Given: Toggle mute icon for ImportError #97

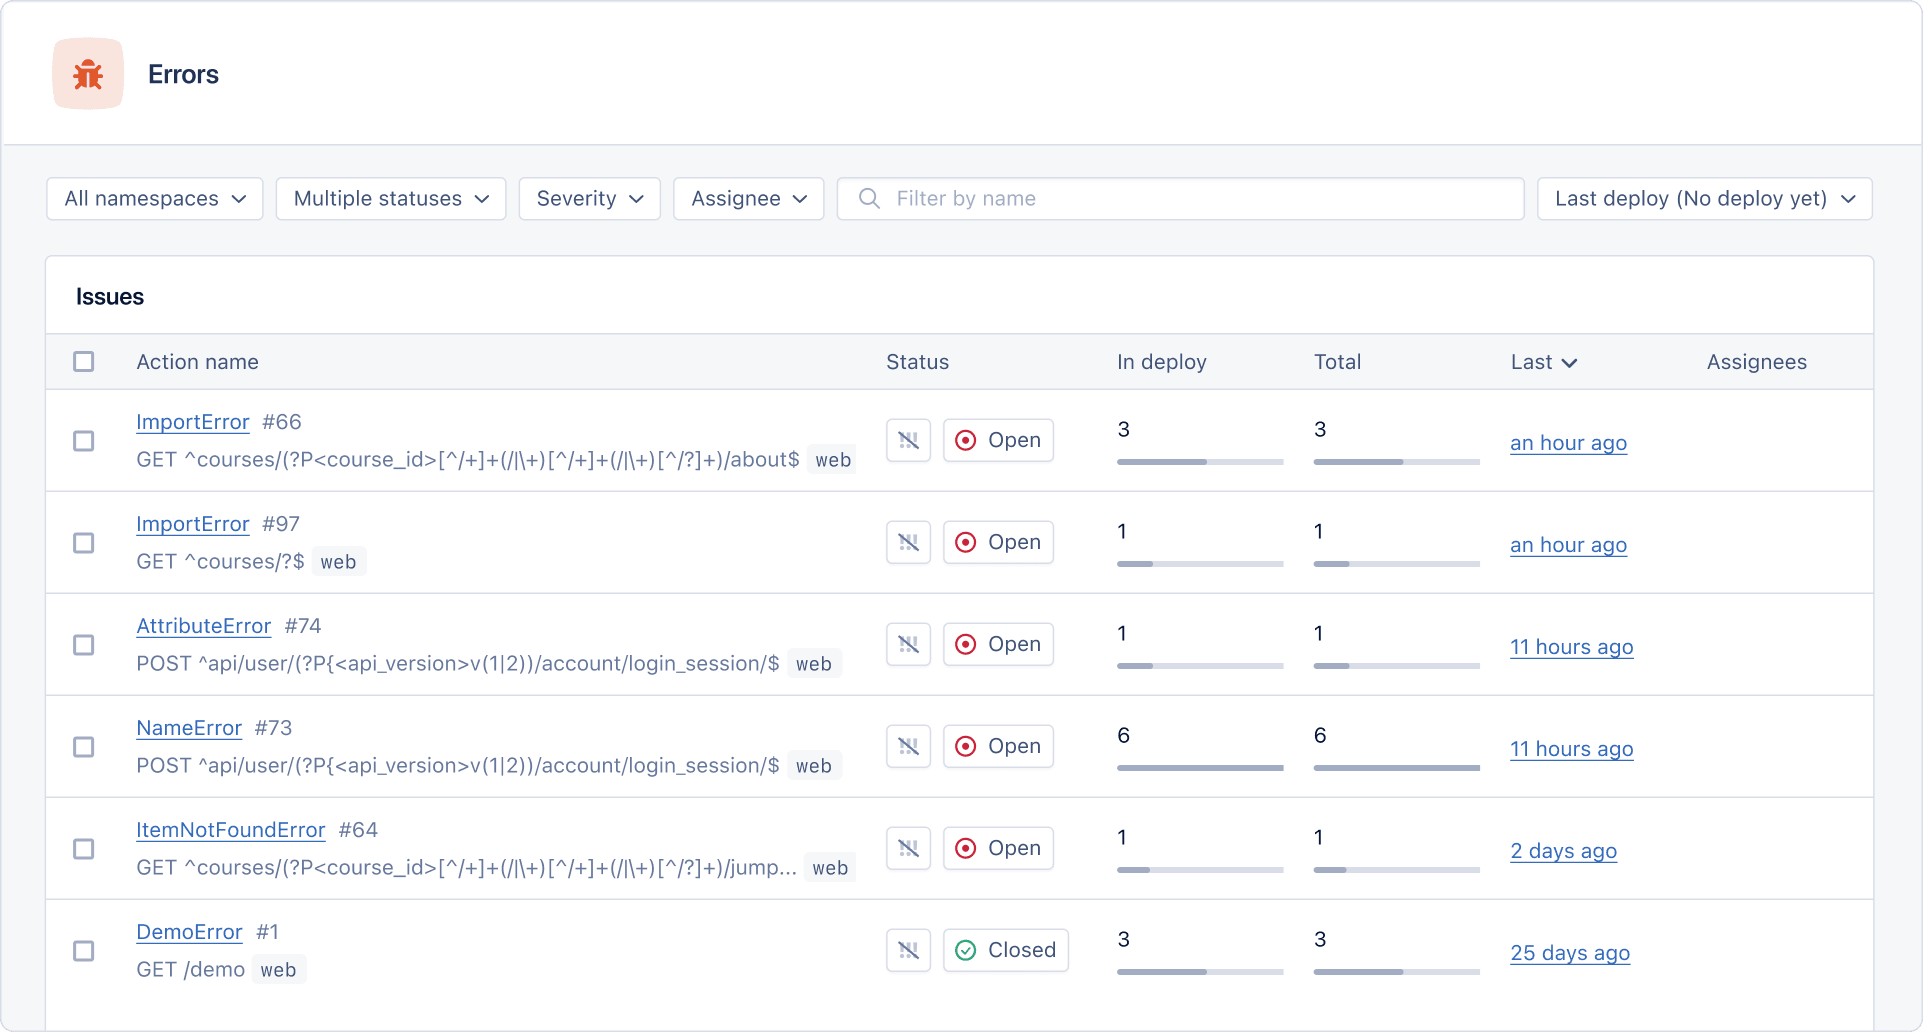Looking at the screenshot, I should [908, 542].
